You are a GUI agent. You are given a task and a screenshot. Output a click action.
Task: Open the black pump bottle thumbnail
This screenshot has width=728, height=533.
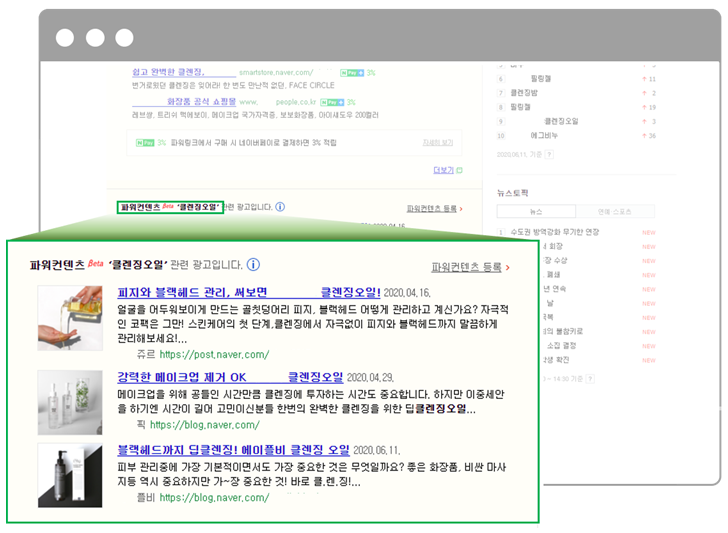coord(70,475)
